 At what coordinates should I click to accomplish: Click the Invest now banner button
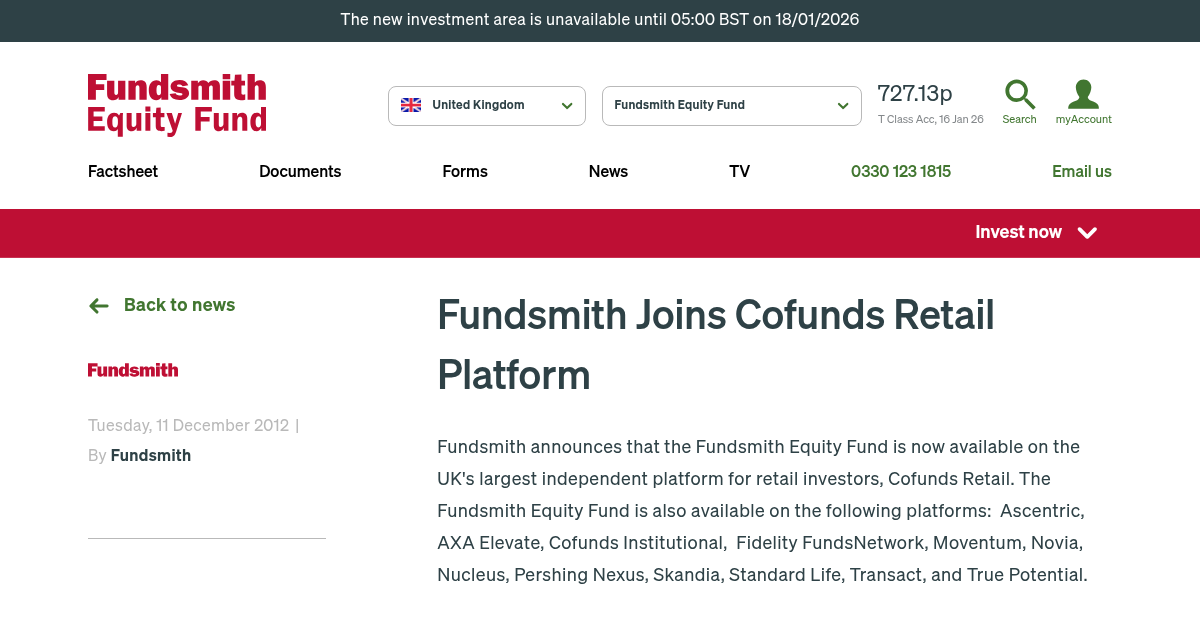point(1018,233)
